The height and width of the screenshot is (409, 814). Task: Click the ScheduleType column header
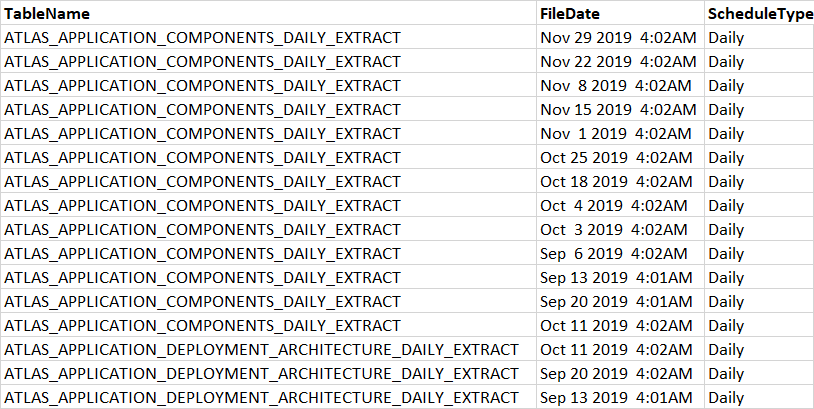758,14
